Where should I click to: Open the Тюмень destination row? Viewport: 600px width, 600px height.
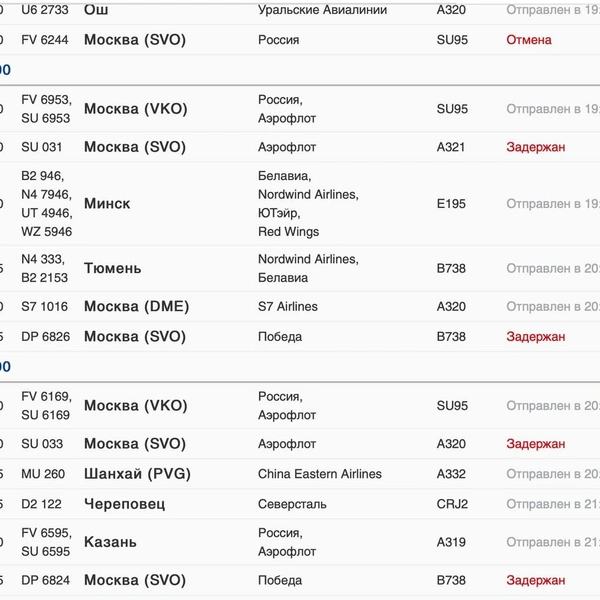[112, 268]
